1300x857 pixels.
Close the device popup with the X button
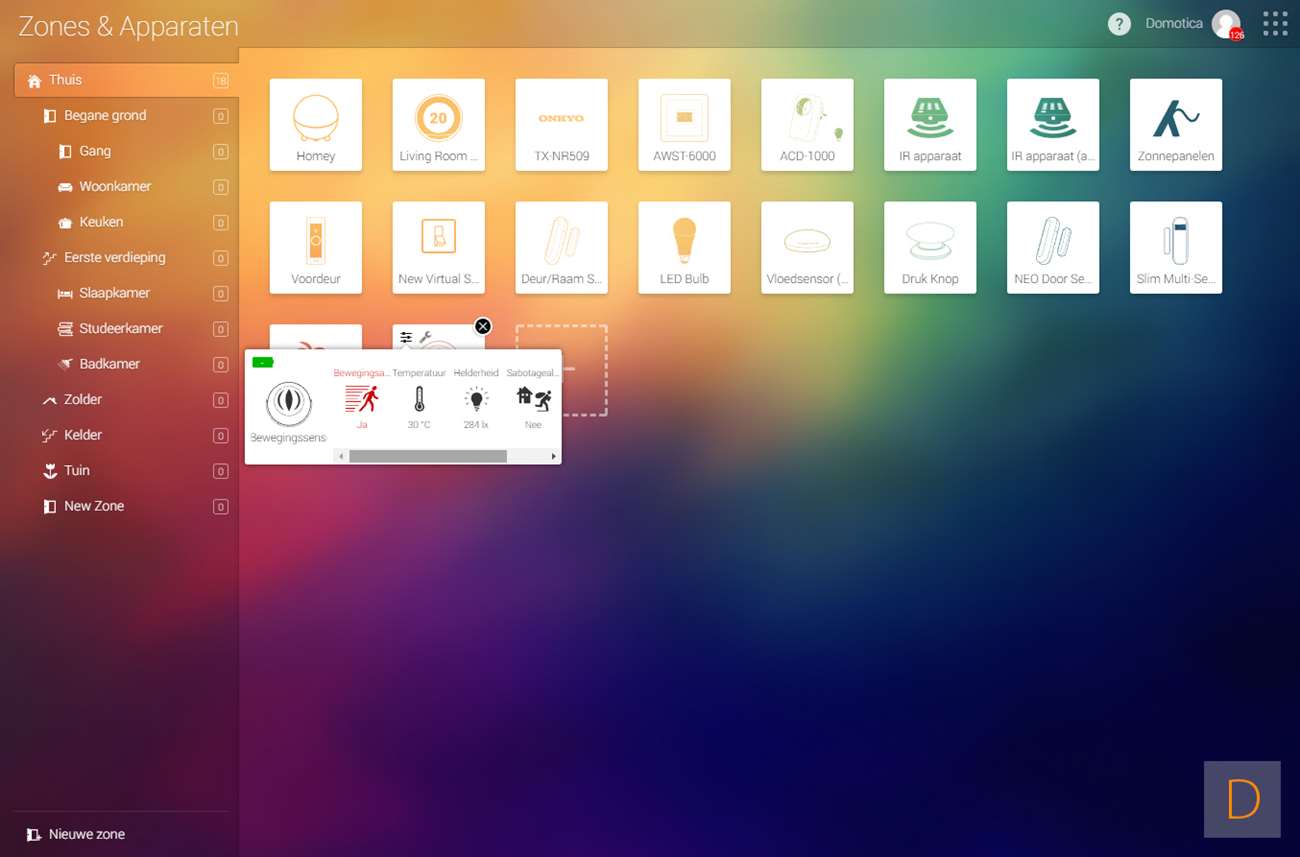(483, 326)
